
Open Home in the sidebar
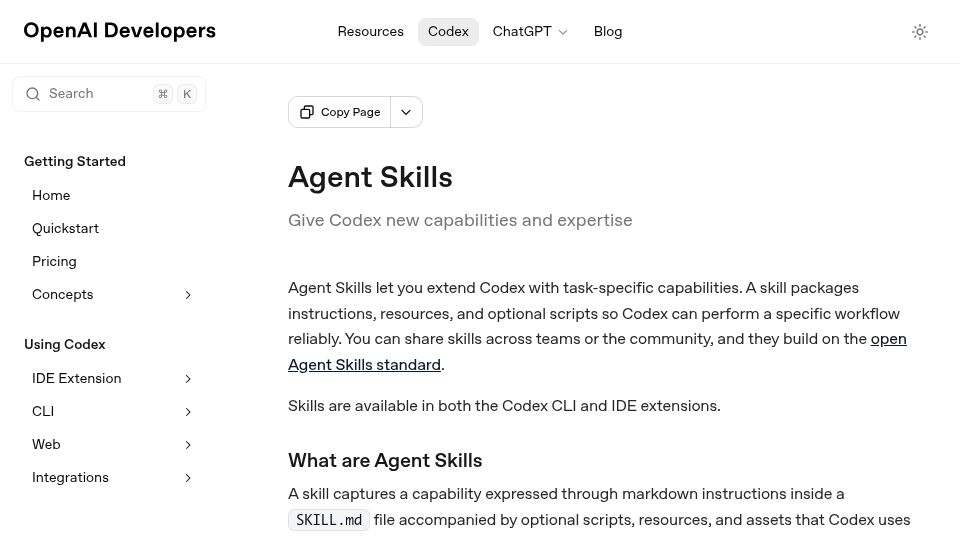(51, 195)
